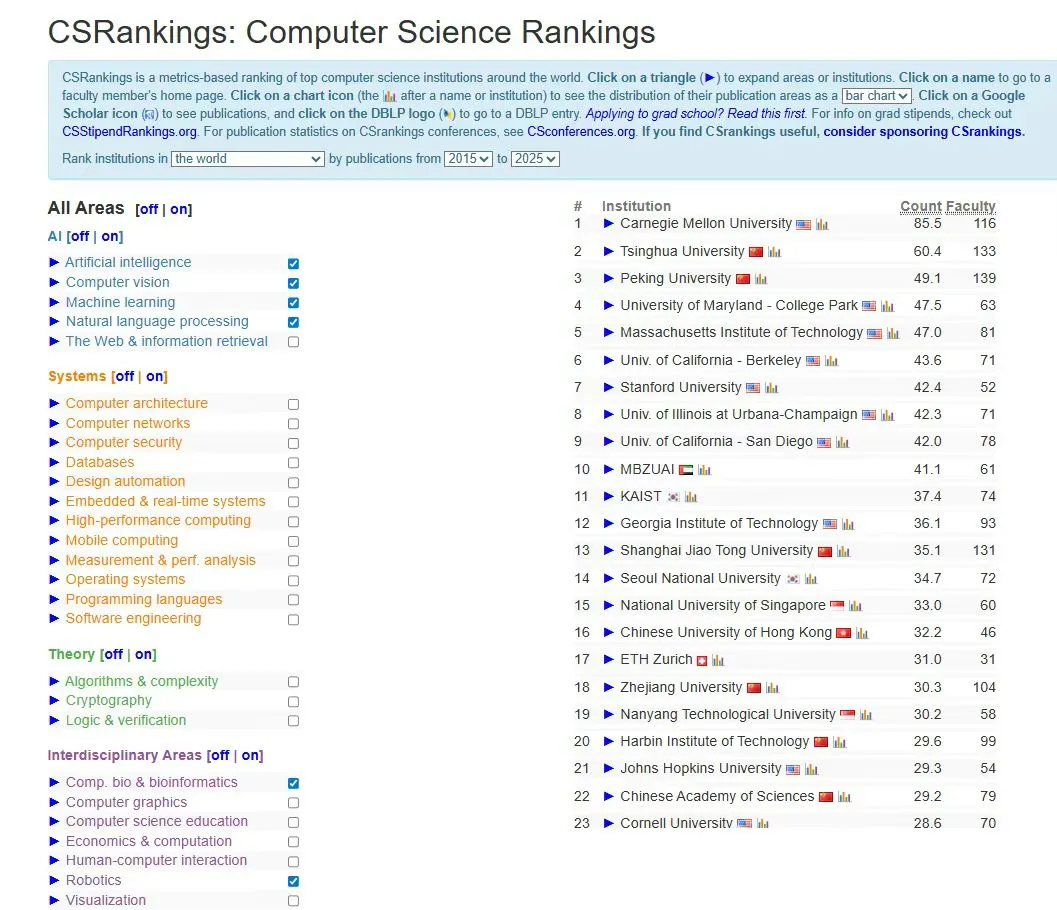The width and height of the screenshot is (1057, 910).
Task: Open Shanghai Jiao Tong University chart icon
Action: click(843, 551)
